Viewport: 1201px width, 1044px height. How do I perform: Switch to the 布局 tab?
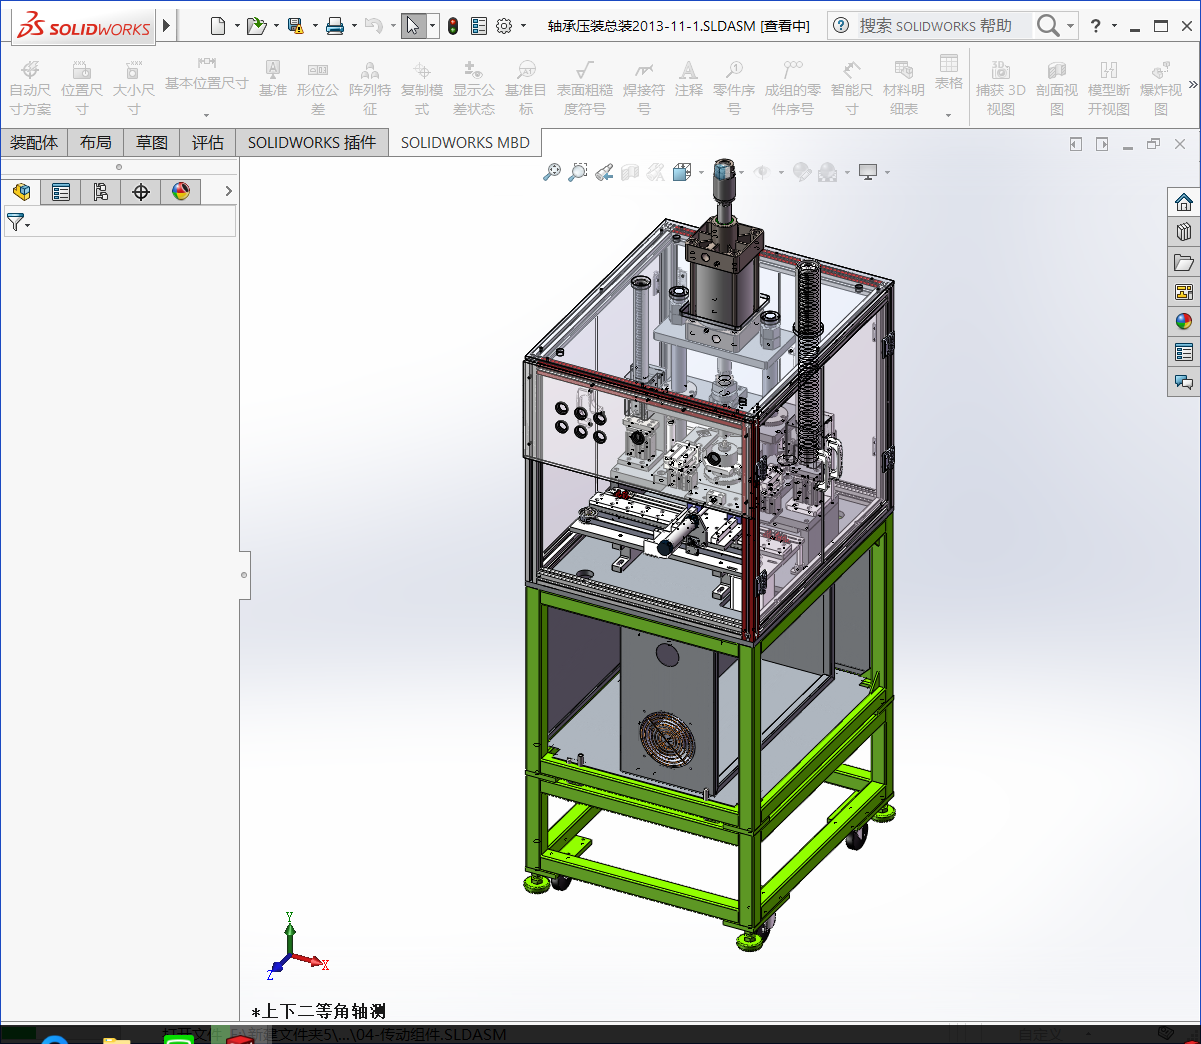point(96,143)
